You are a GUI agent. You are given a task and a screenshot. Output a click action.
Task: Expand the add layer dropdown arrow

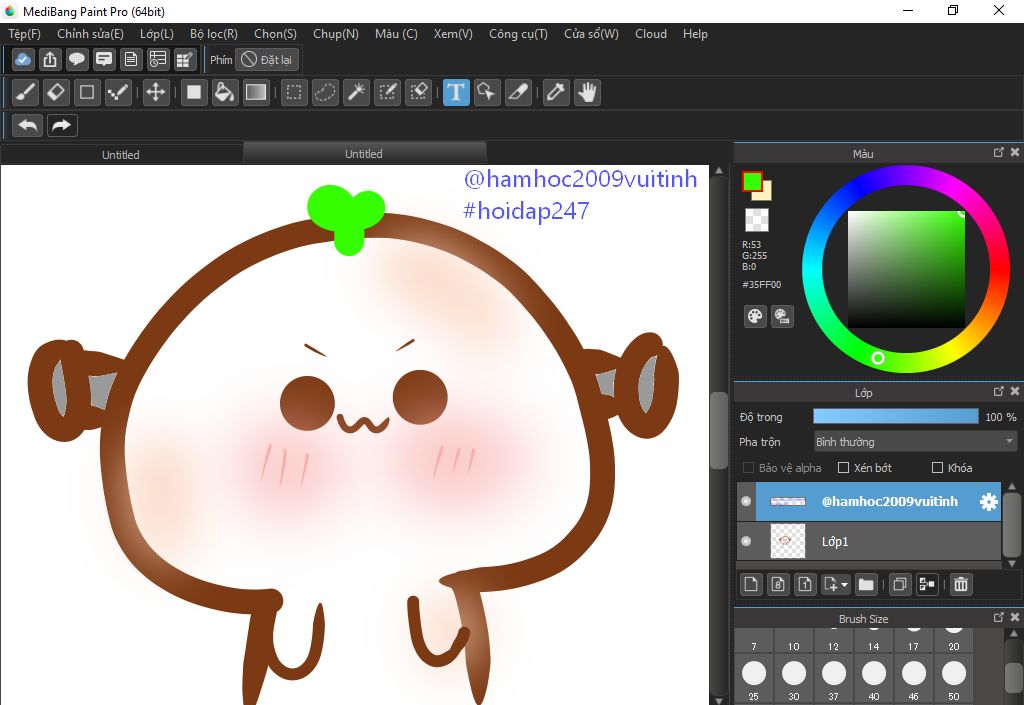[x=844, y=585]
